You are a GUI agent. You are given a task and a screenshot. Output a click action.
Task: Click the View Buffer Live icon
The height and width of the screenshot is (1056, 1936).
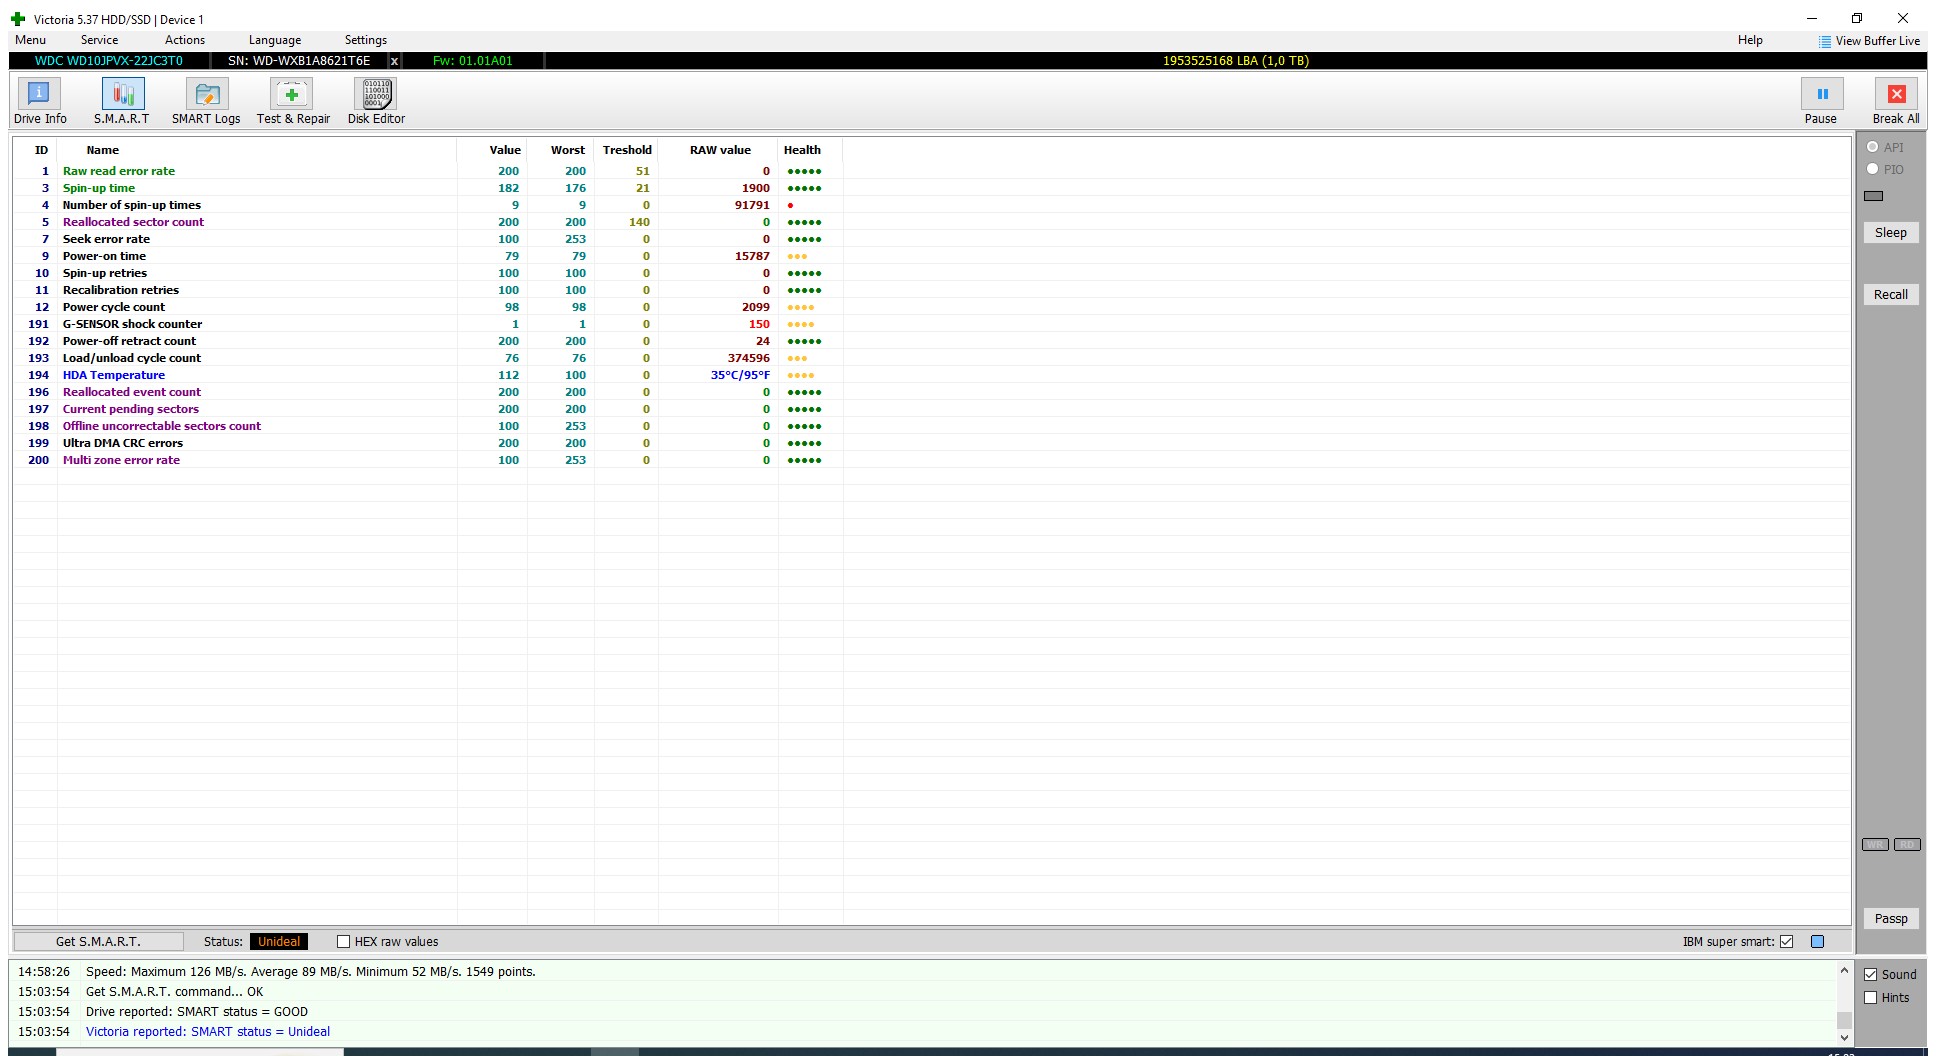(x=1825, y=41)
